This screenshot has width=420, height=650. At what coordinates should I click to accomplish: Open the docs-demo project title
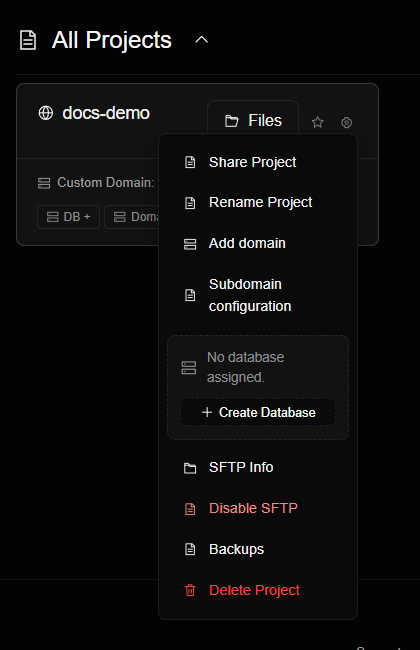(x=106, y=113)
